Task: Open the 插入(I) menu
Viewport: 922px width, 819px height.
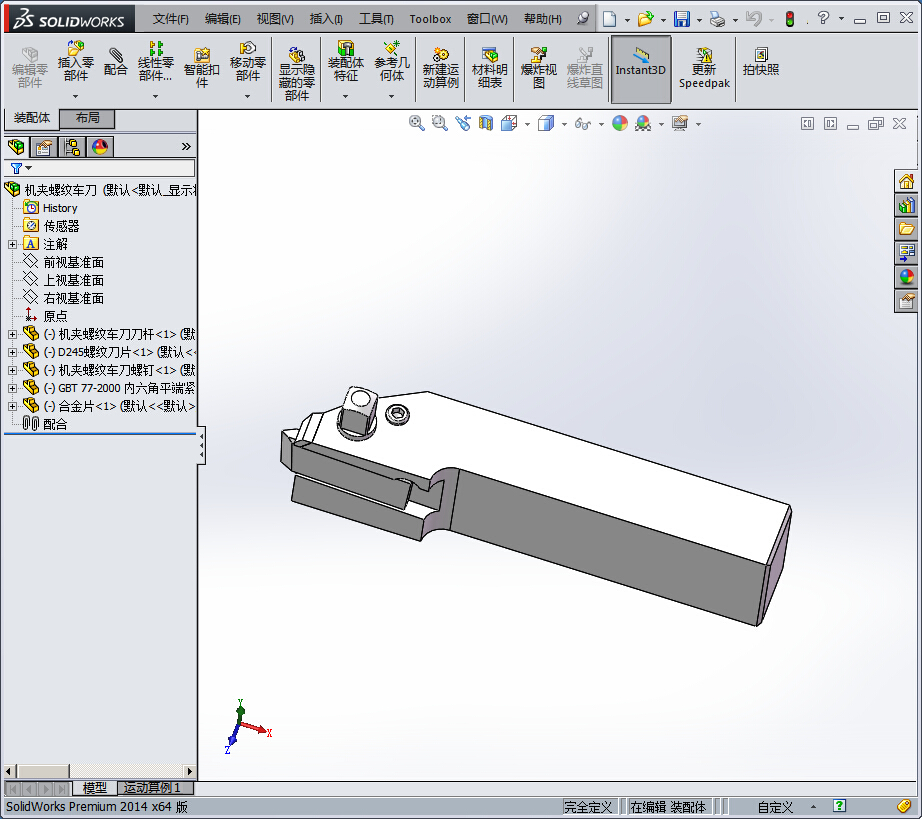Action: pyautogui.click(x=326, y=19)
